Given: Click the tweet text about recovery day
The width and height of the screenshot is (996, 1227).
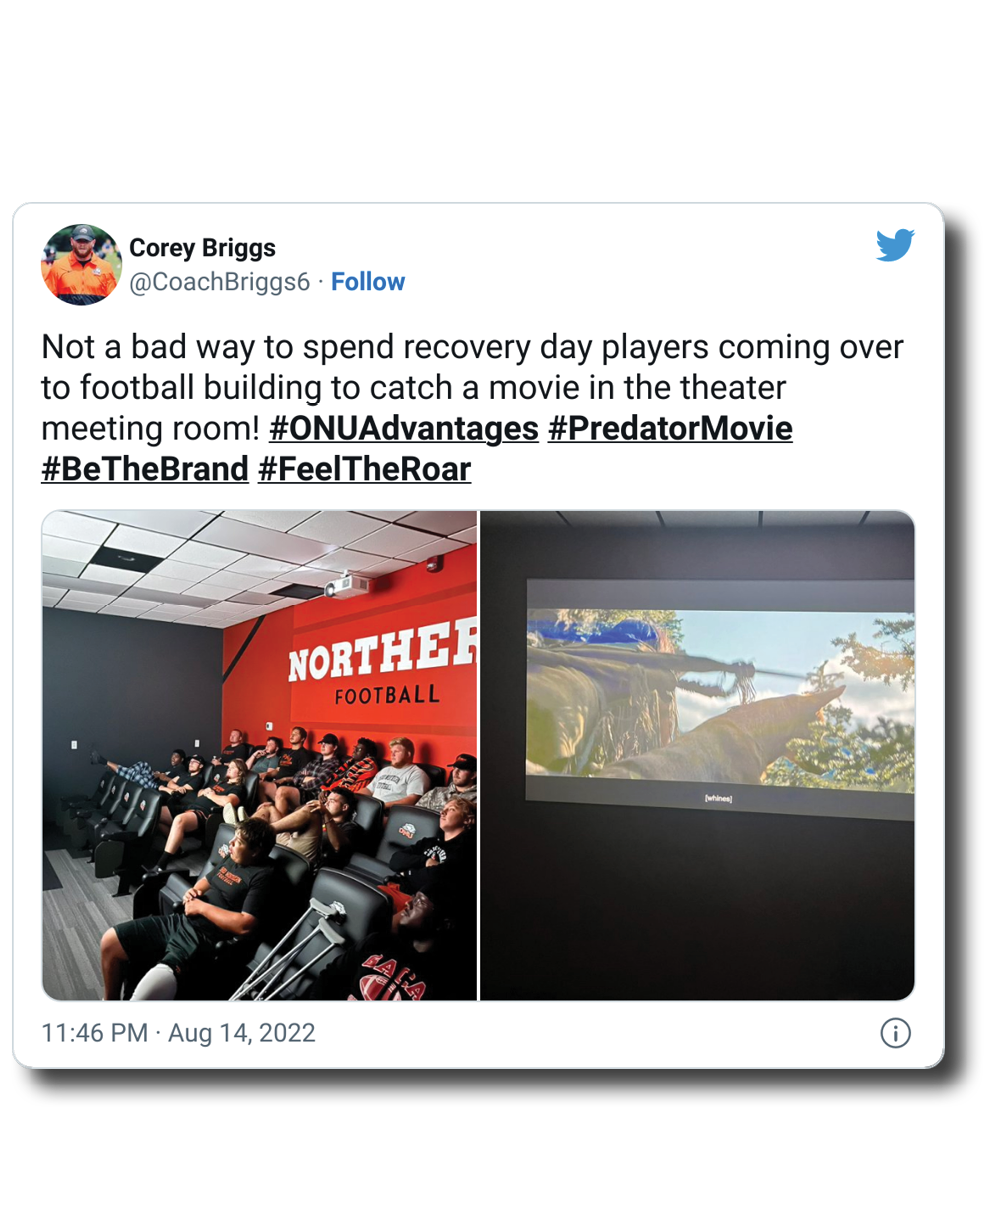Looking at the screenshot, I should click(x=472, y=408).
